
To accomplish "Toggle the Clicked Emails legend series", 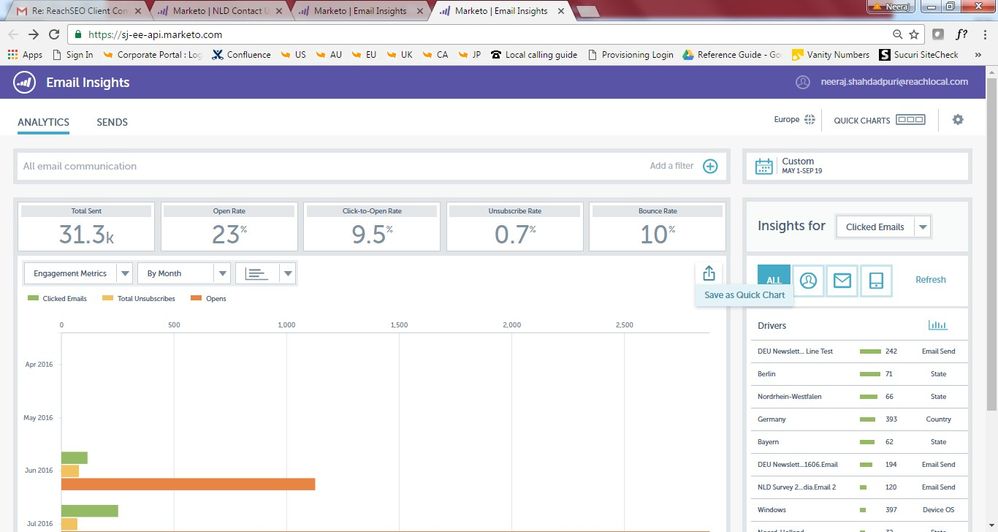I will click(58, 298).
